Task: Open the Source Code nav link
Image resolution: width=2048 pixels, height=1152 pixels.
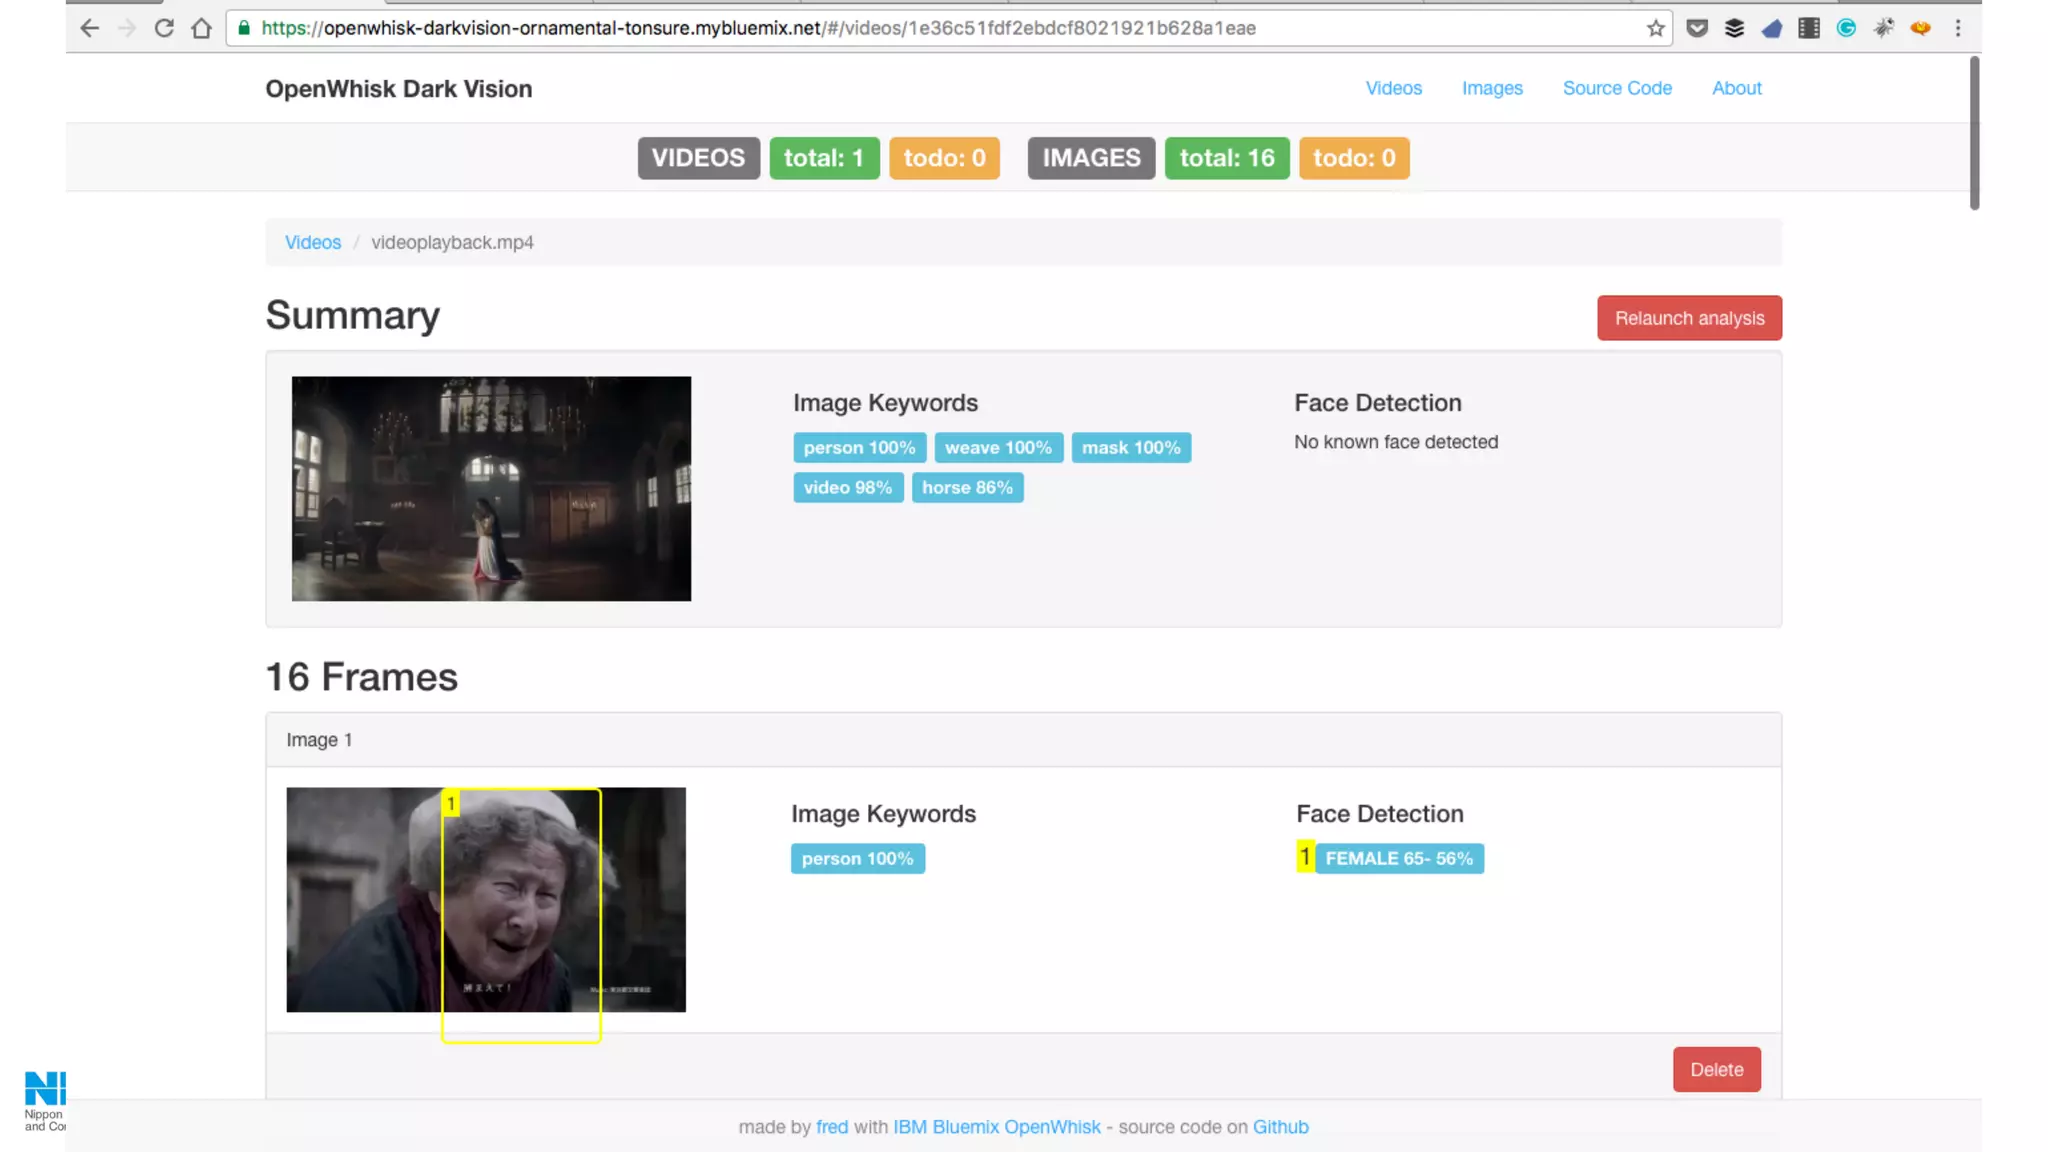Action: pyautogui.click(x=1617, y=88)
